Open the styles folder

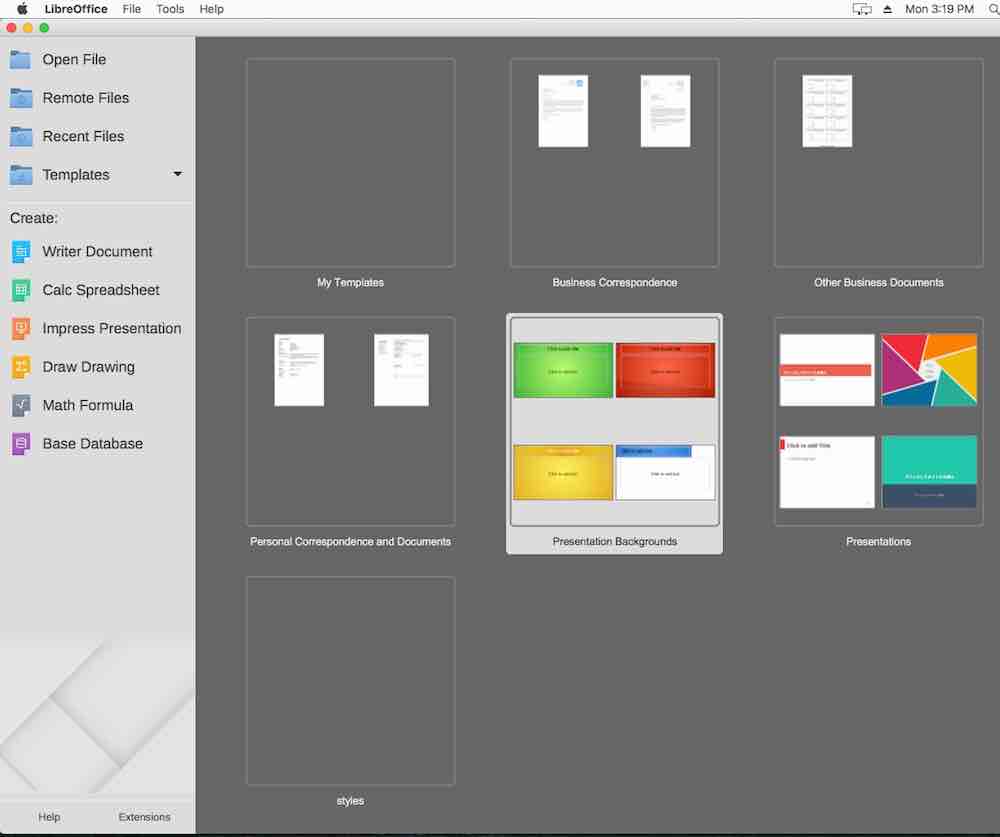click(x=350, y=681)
